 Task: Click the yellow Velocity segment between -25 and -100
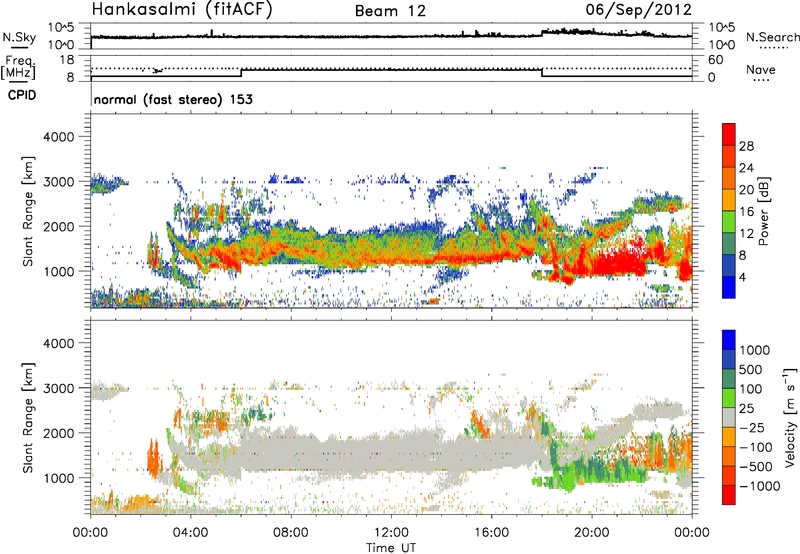tap(729, 437)
